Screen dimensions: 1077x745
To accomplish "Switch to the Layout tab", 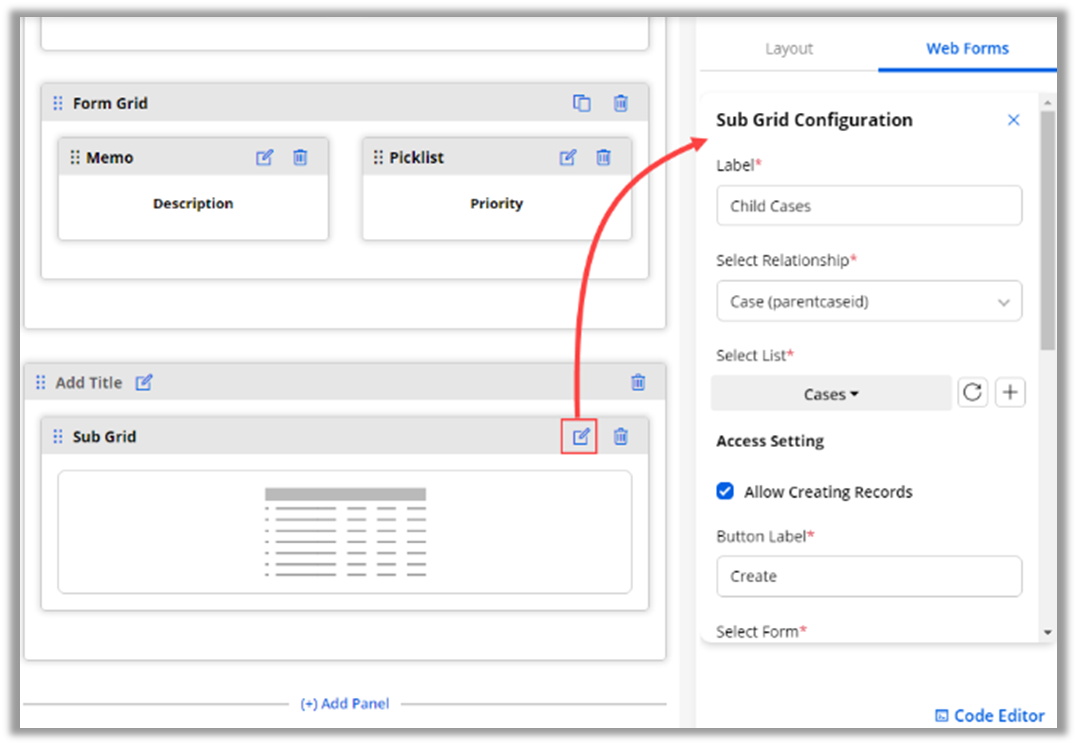I will [x=789, y=48].
